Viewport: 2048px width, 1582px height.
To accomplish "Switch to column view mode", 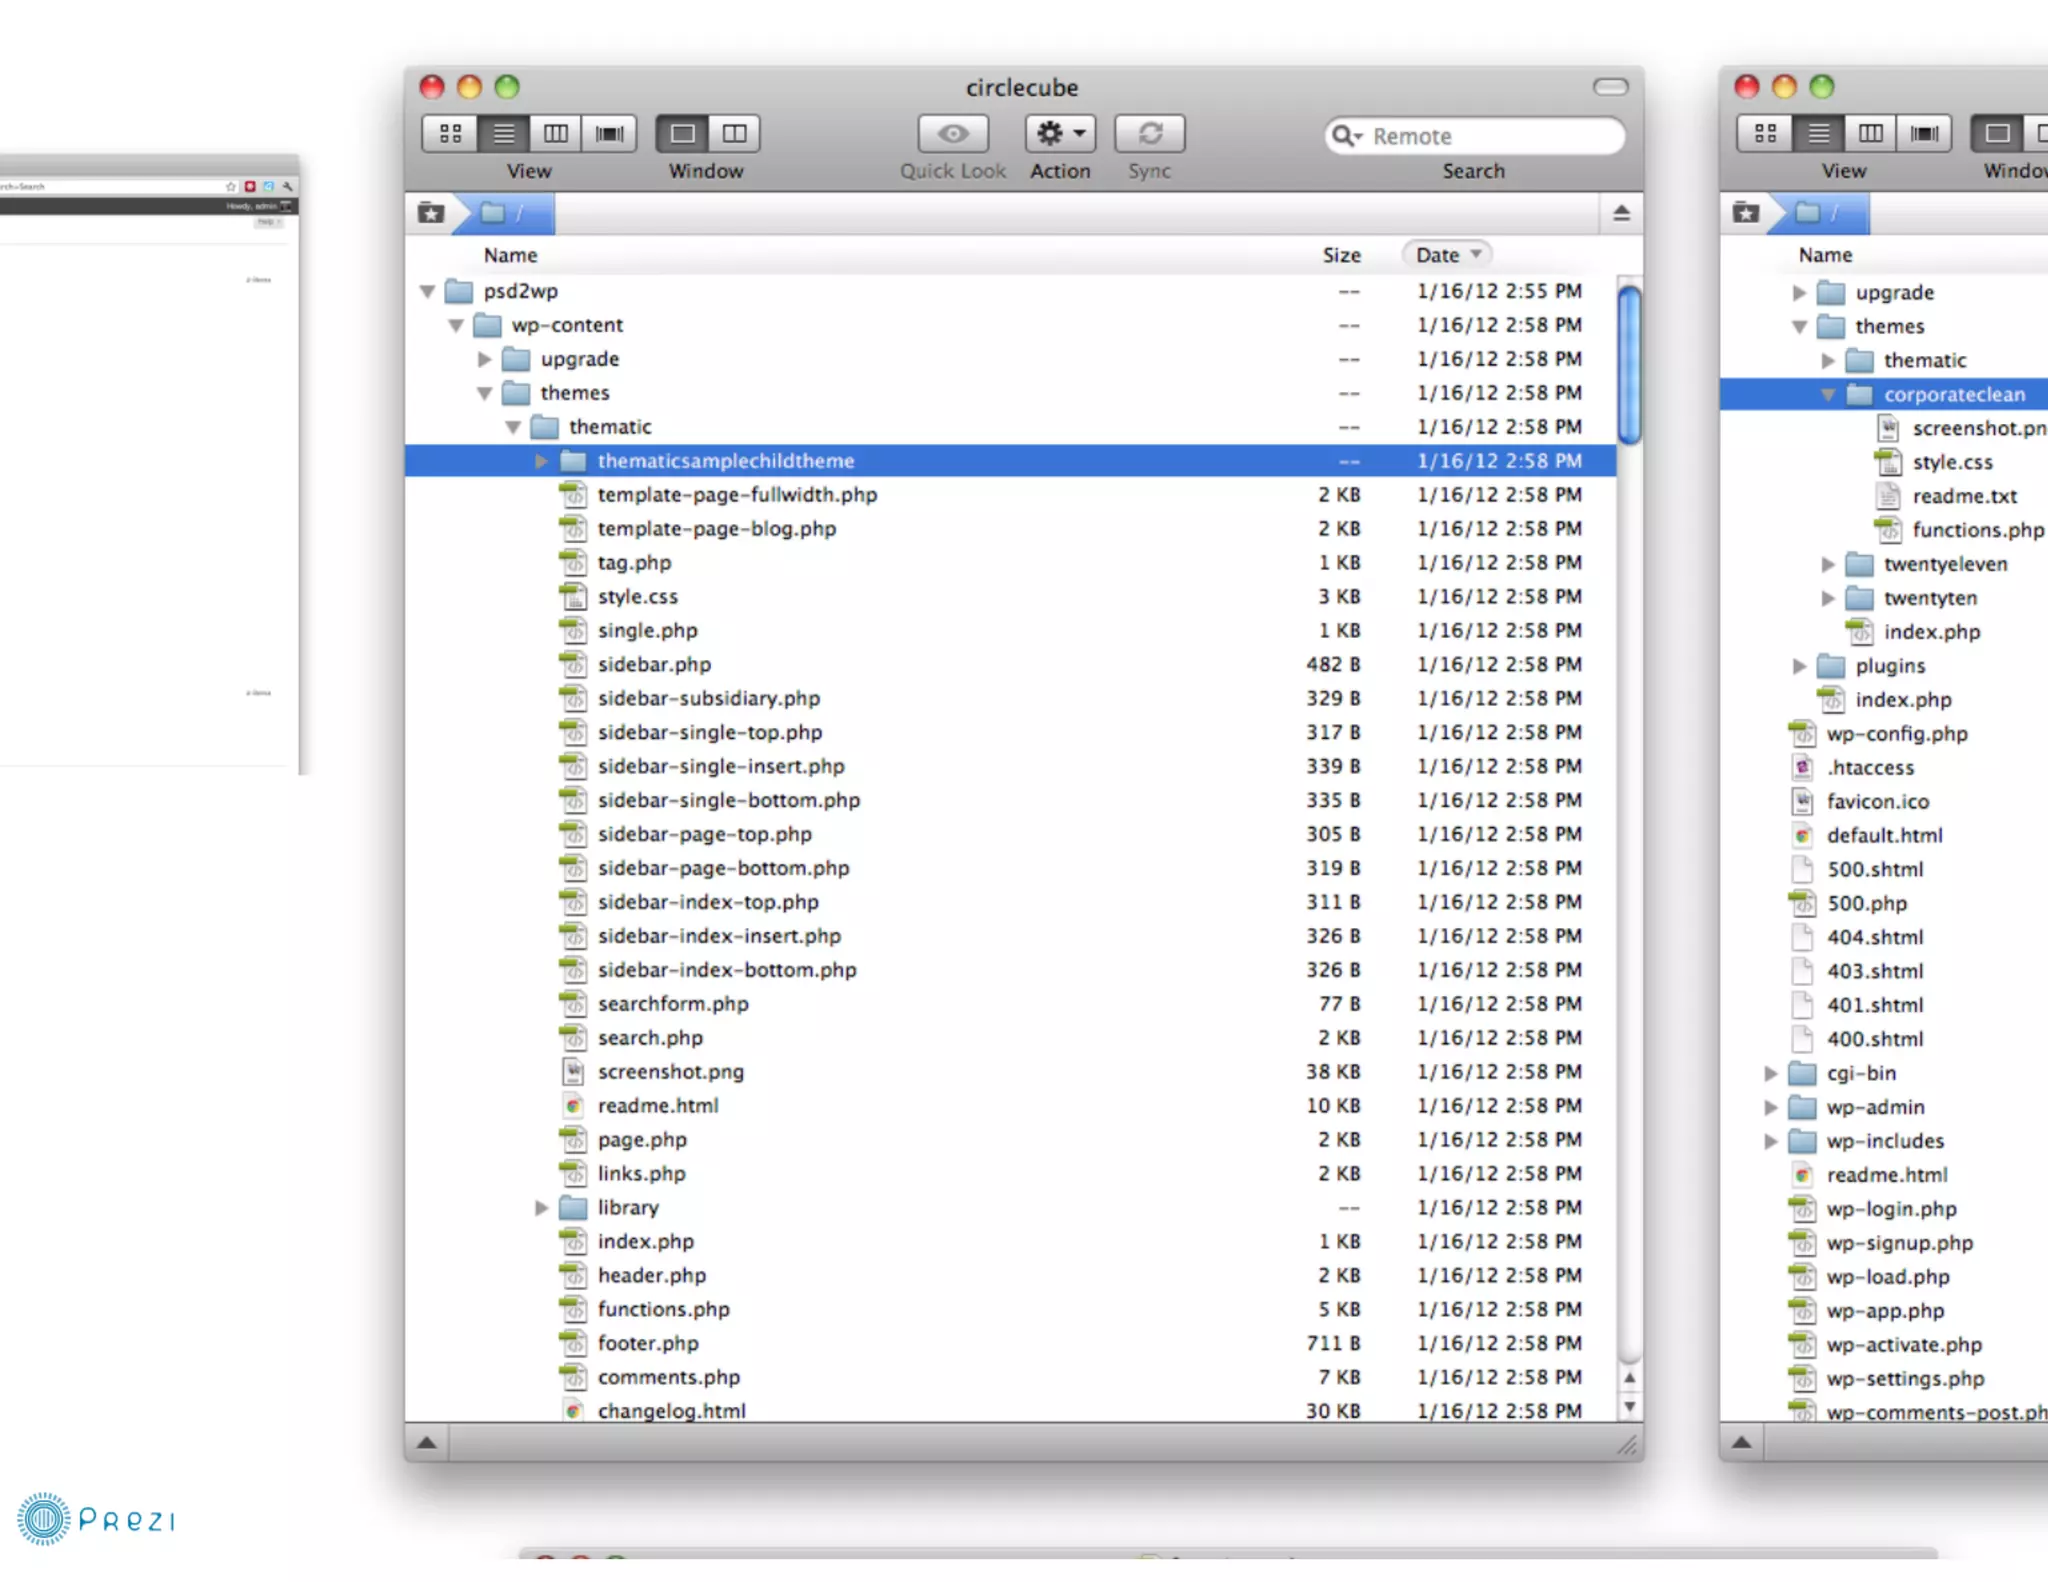I will point(556,134).
